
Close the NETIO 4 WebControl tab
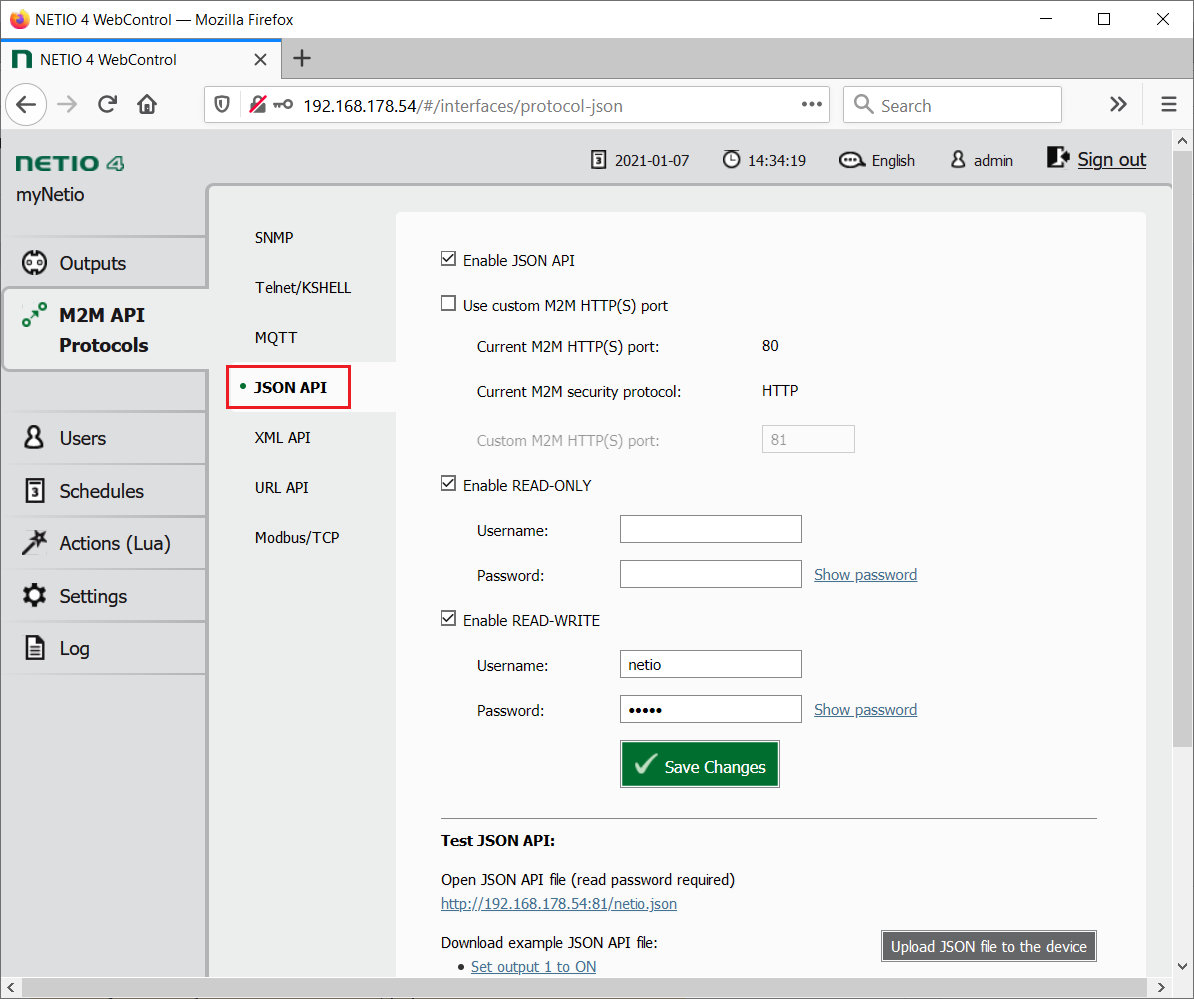(260, 59)
